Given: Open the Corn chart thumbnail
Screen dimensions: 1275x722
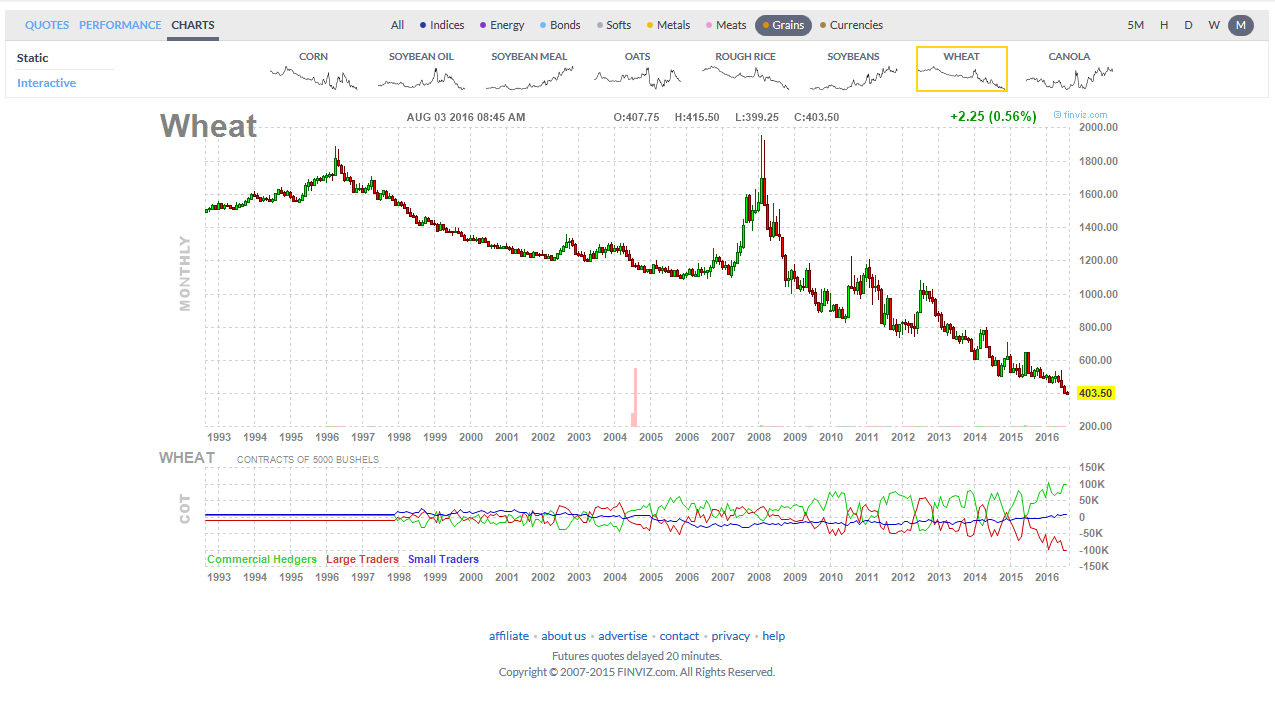Looking at the screenshot, I should pyautogui.click(x=313, y=70).
